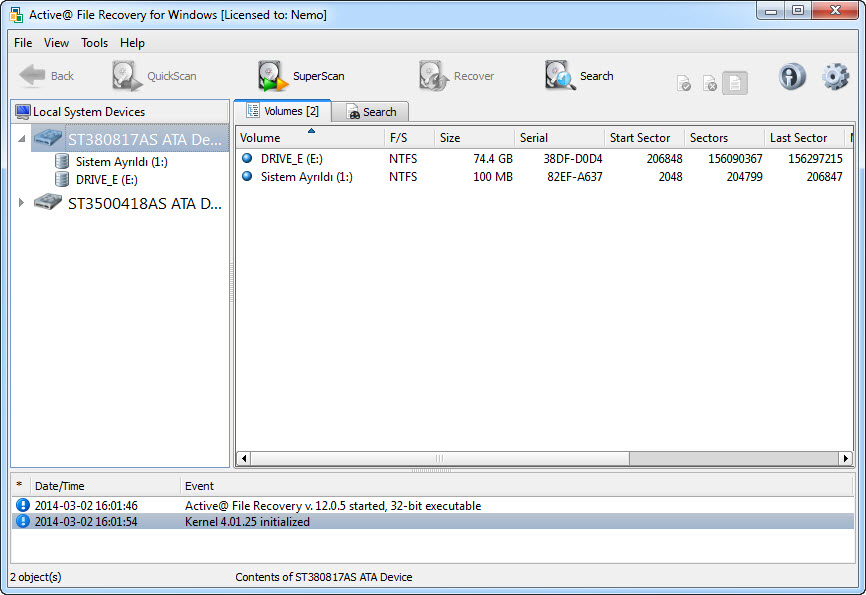The width and height of the screenshot is (866, 595).
Task: Open the Search tool in toolbar
Action: click(x=579, y=76)
